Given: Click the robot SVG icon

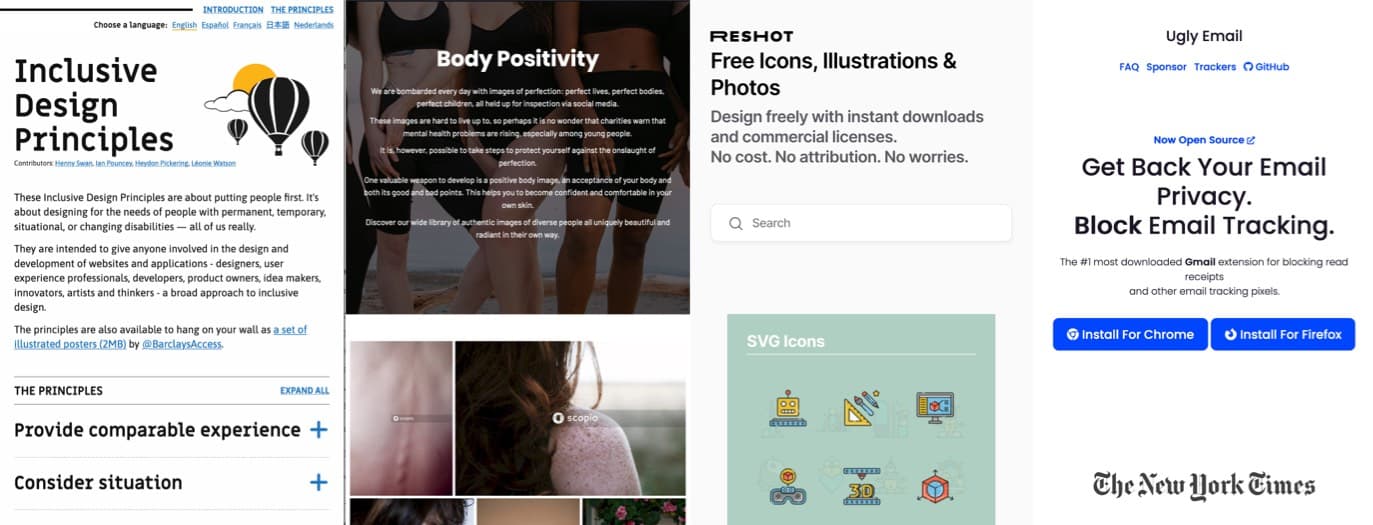Looking at the screenshot, I should pos(788,408).
